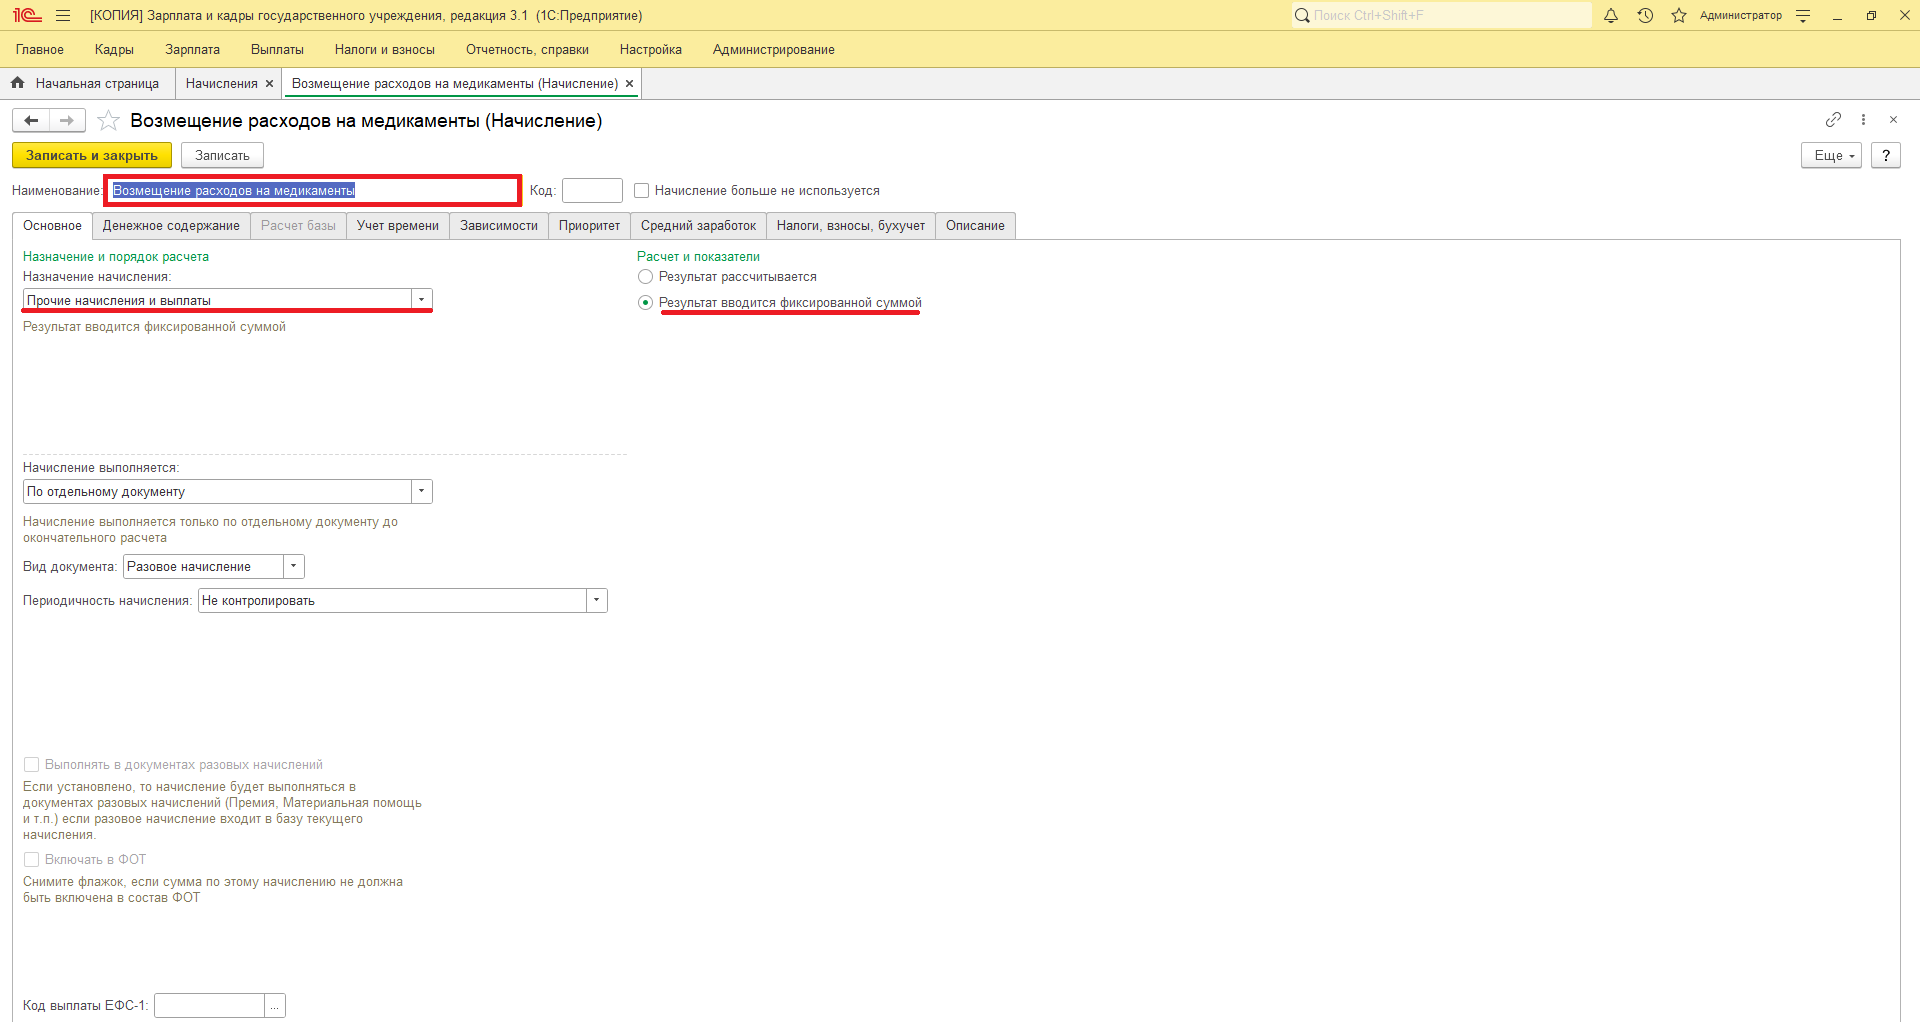
Task: Toggle 'Выполнять в документах разовых начислений'
Action: (31, 765)
